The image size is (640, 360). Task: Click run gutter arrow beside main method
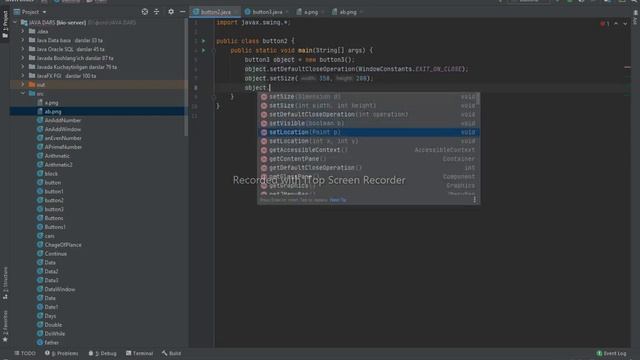click(204, 50)
